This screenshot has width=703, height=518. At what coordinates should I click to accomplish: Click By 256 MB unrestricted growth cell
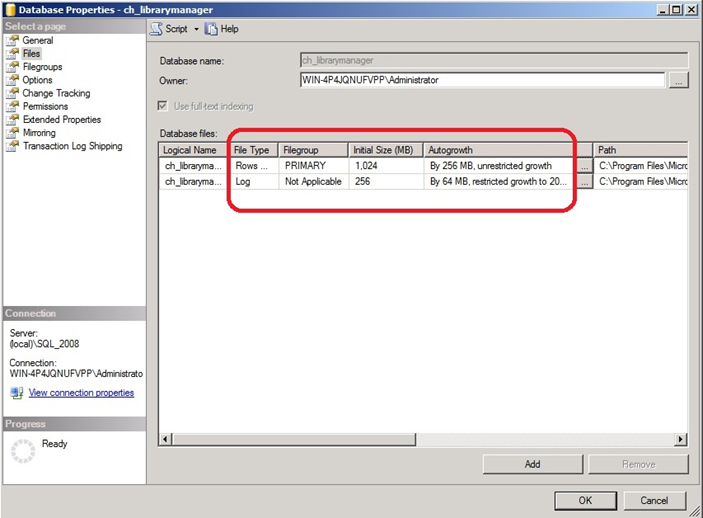(500, 166)
